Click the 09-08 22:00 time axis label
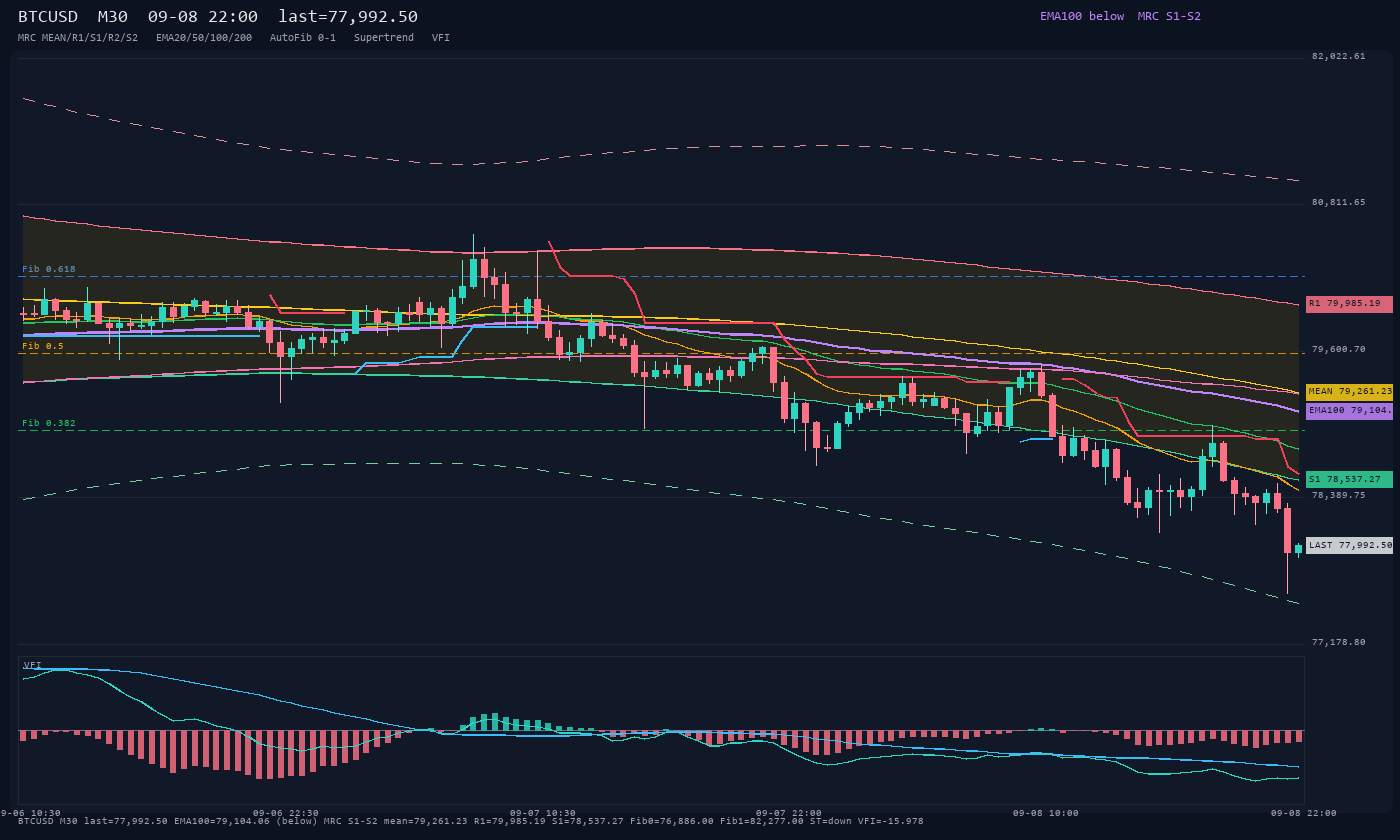The height and width of the screenshot is (840, 1400). click(x=1303, y=813)
